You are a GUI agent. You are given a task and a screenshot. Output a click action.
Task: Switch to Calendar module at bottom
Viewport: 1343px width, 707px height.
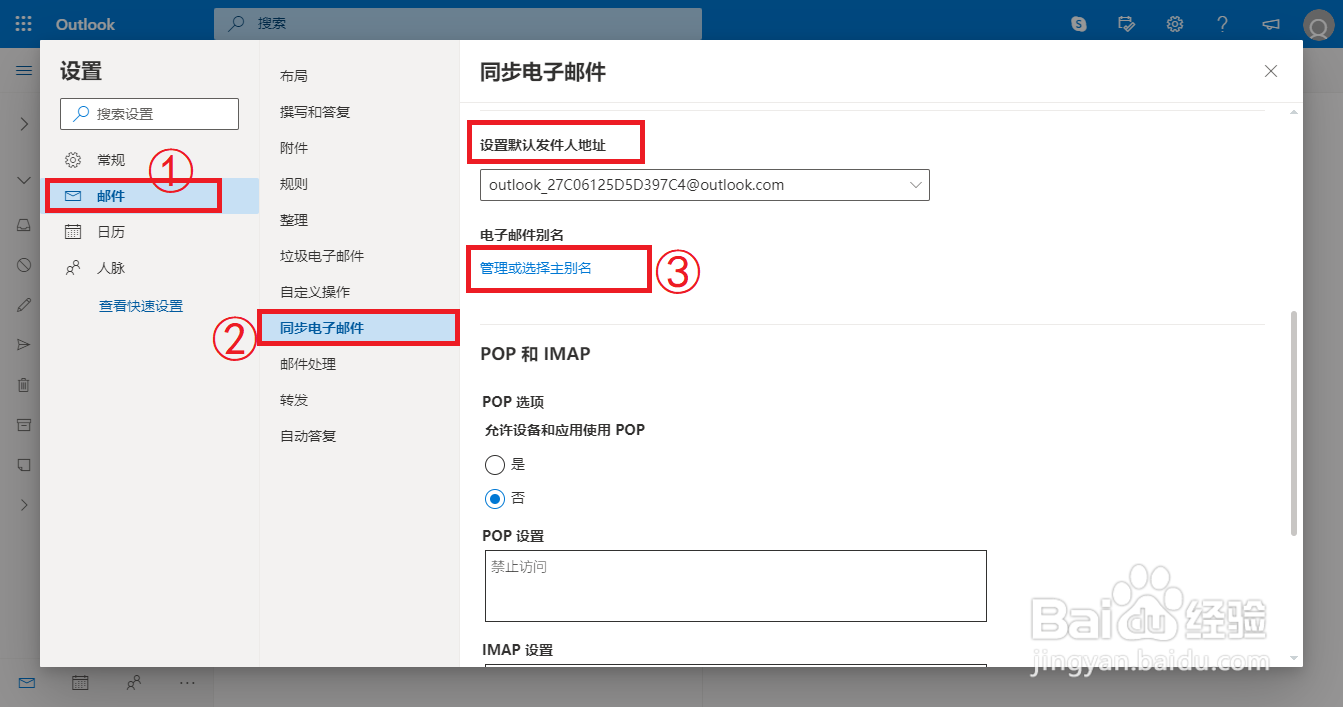[80, 683]
